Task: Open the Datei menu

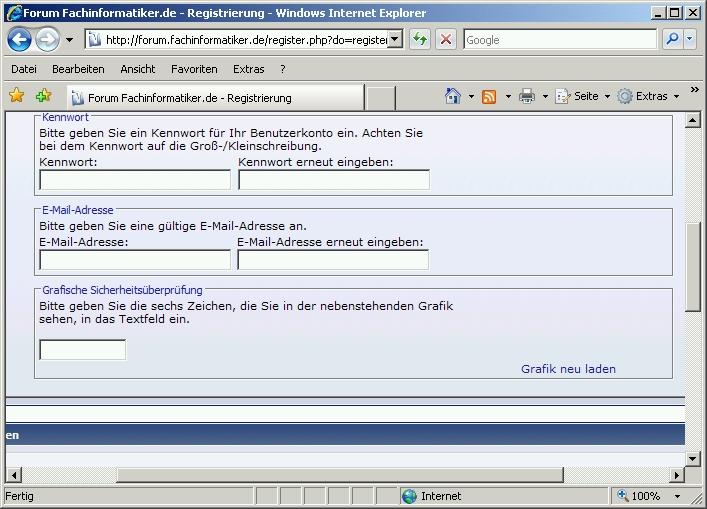Action: tap(24, 69)
